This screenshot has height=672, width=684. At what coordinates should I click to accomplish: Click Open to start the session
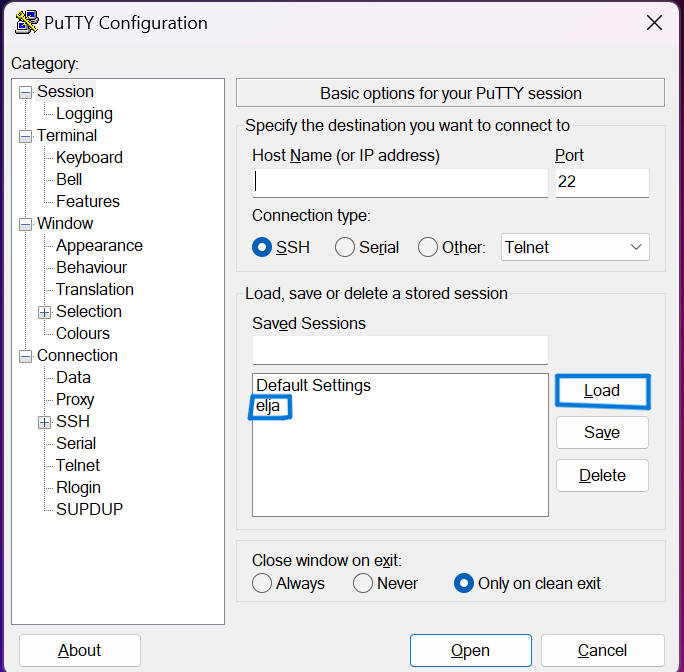pyautogui.click(x=471, y=650)
